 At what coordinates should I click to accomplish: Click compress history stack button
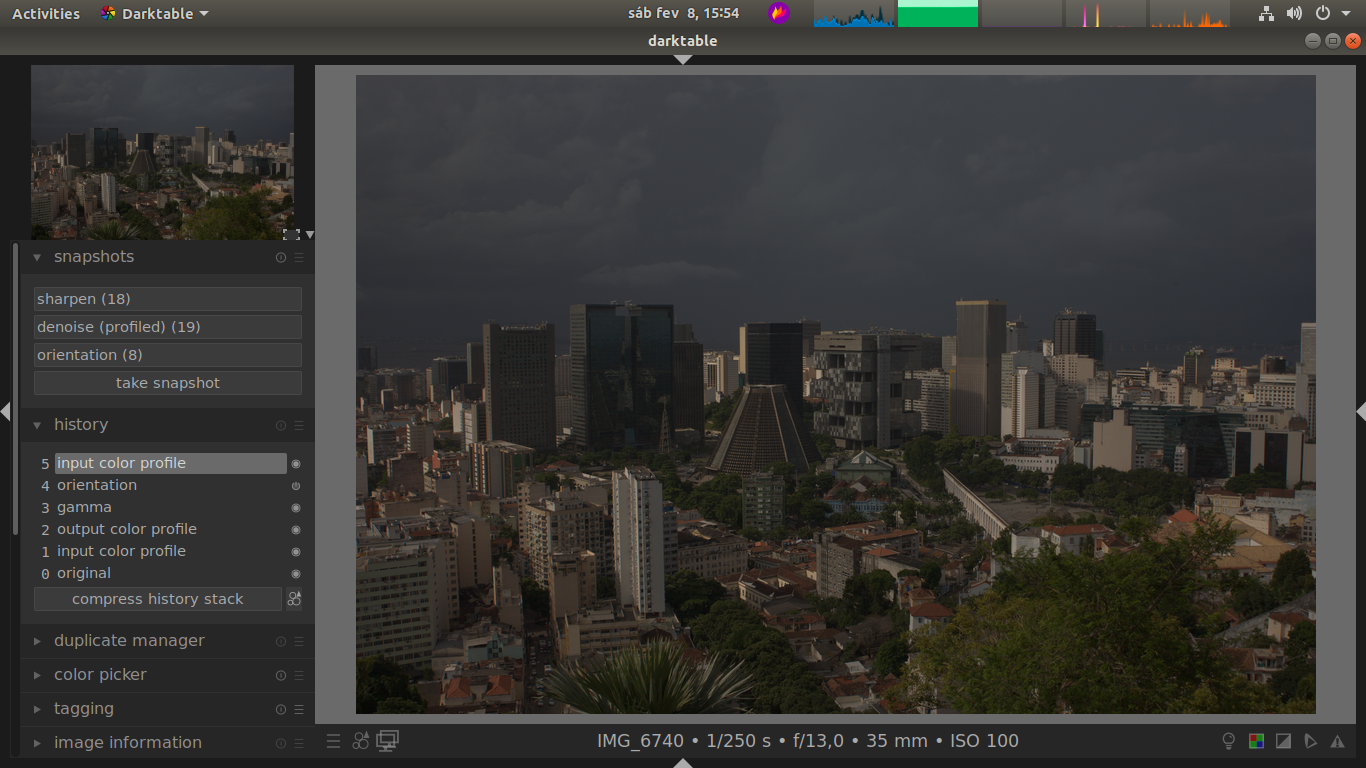click(158, 599)
